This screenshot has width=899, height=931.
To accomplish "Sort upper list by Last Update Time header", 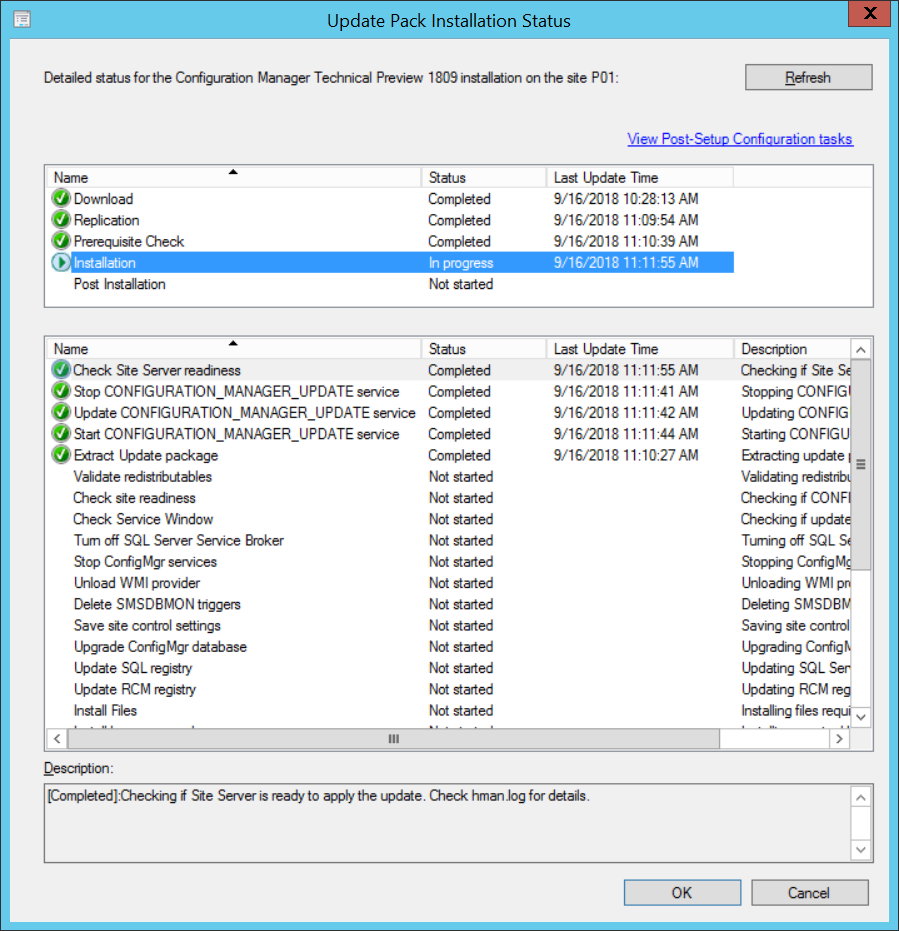I will [x=640, y=177].
